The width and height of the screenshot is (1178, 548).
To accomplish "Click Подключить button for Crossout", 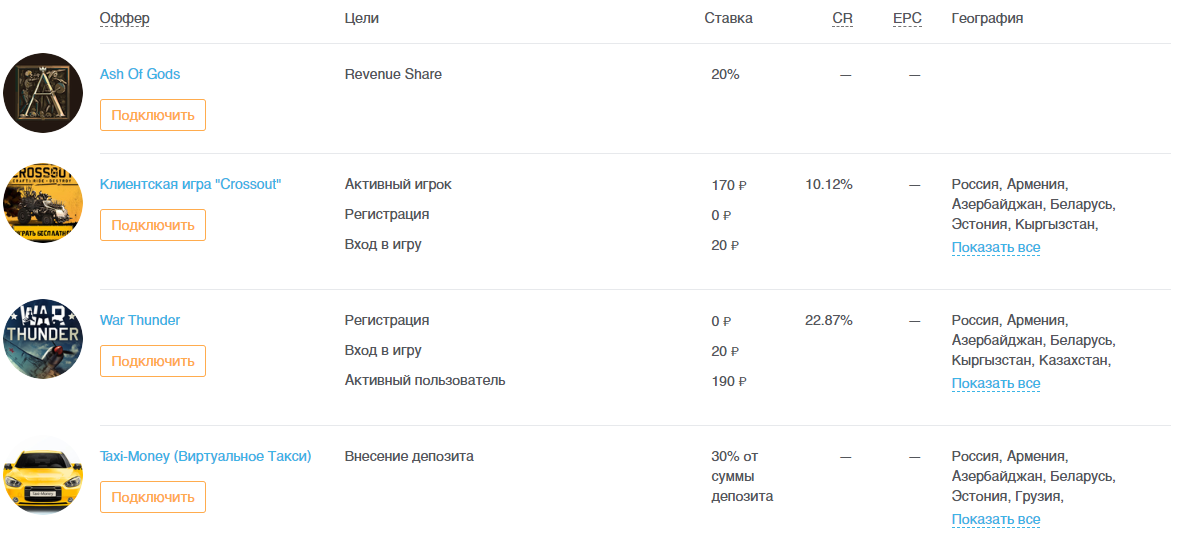I will [x=153, y=225].
